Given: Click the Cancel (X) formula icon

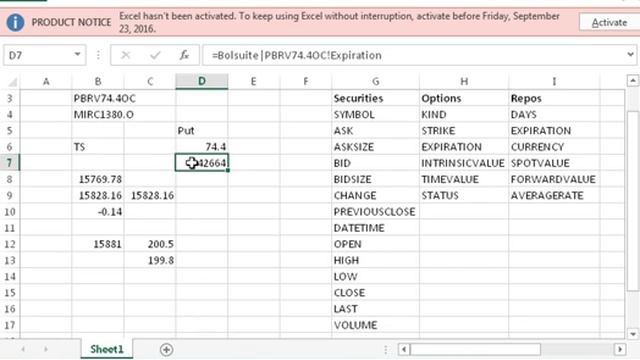Looking at the screenshot, I should point(126,55).
